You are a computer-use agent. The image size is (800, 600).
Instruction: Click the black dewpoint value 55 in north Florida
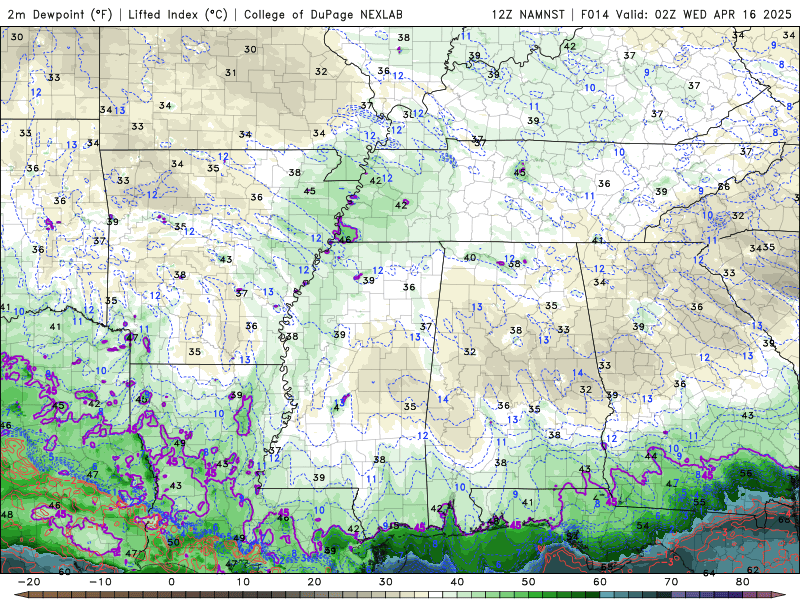[699, 503]
